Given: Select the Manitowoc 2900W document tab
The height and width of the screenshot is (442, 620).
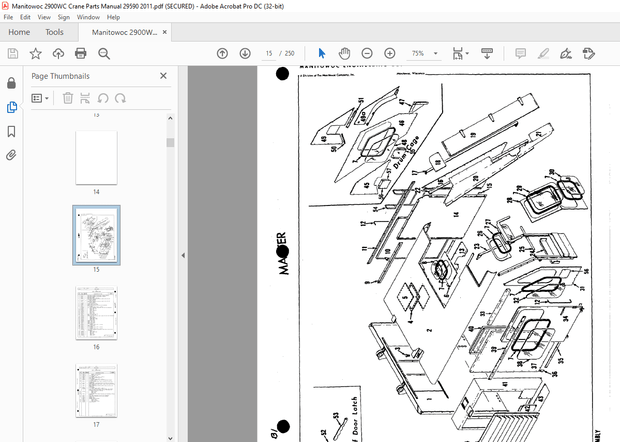Looking at the screenshot, I should tap(124, 32).
